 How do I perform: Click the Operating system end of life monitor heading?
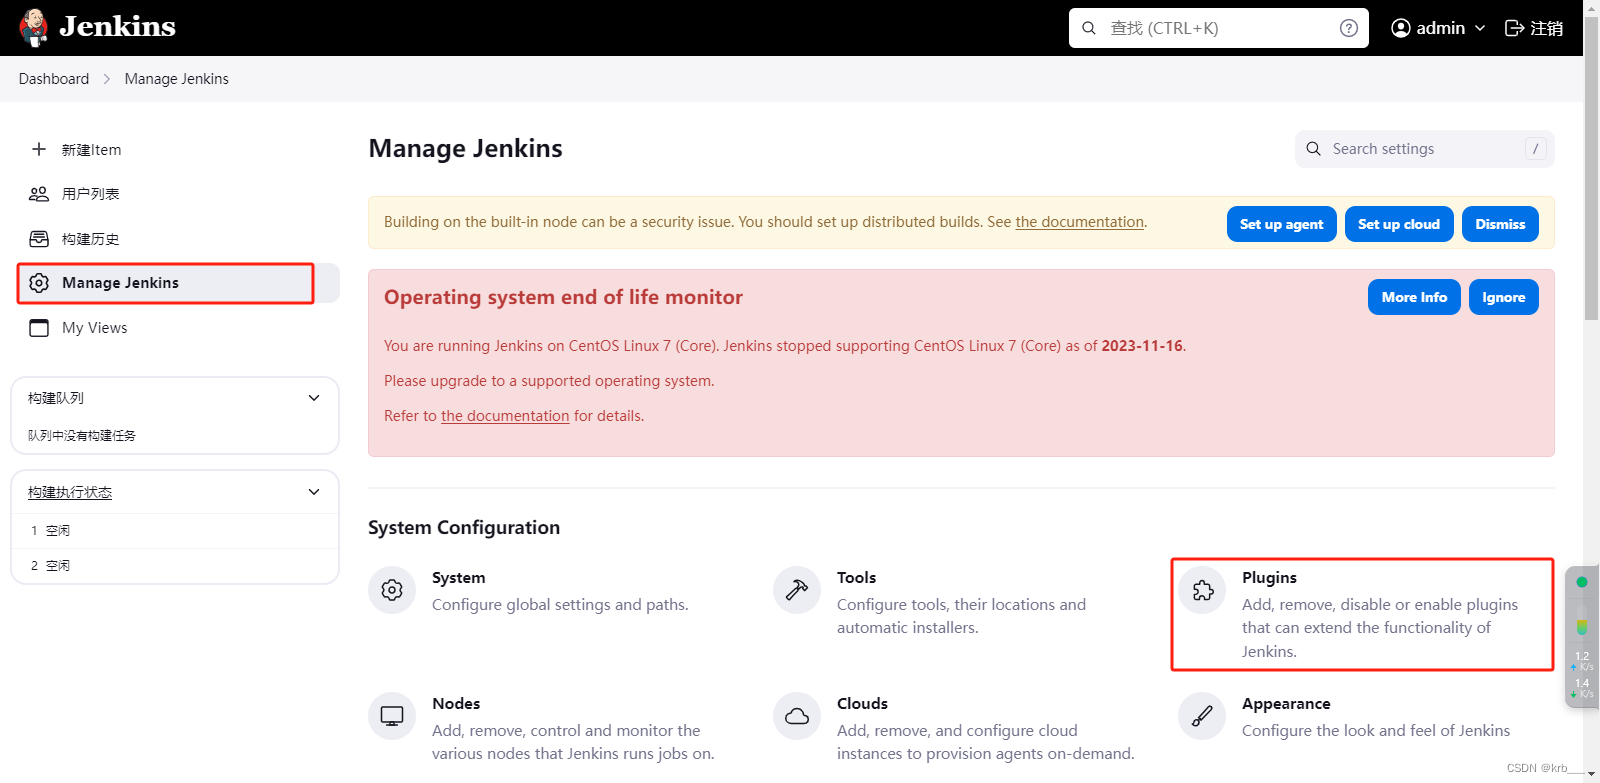pyautogui.click(x=563, y=297)
